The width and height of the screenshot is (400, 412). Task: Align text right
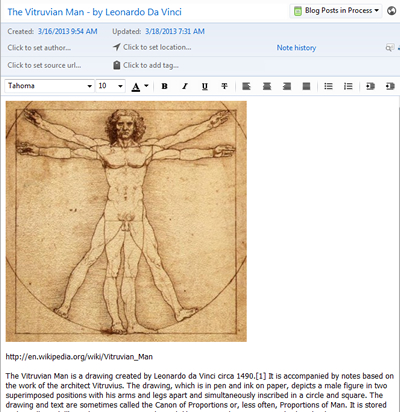(287, 86)
